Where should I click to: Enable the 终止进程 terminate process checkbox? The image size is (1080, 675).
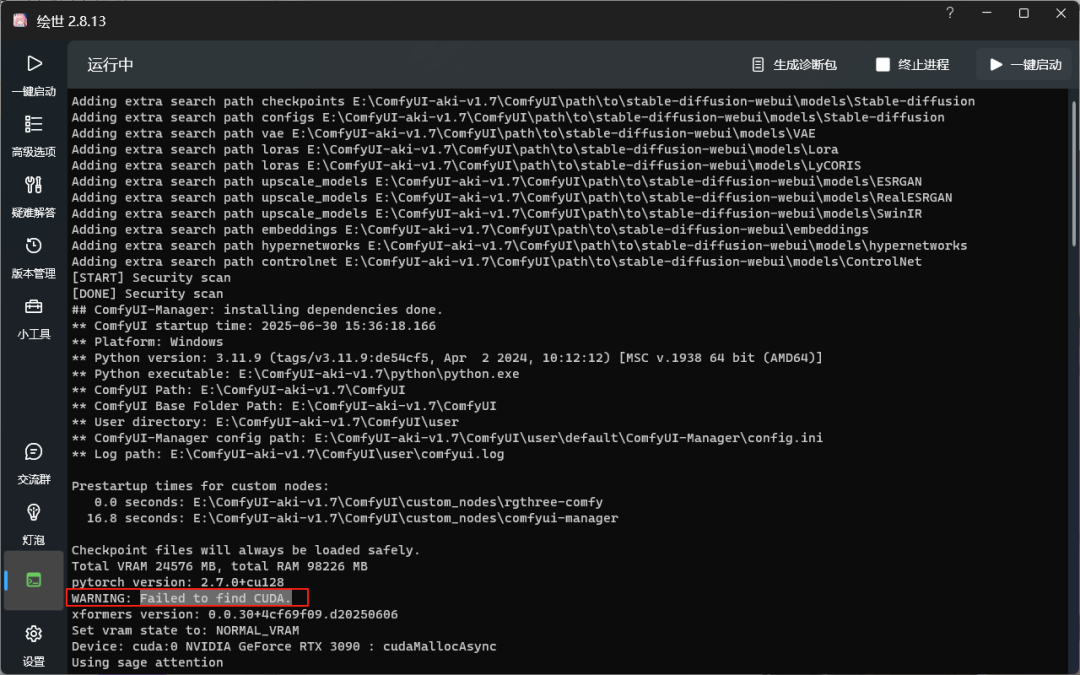pyautogui.click(x=884, y=64)
